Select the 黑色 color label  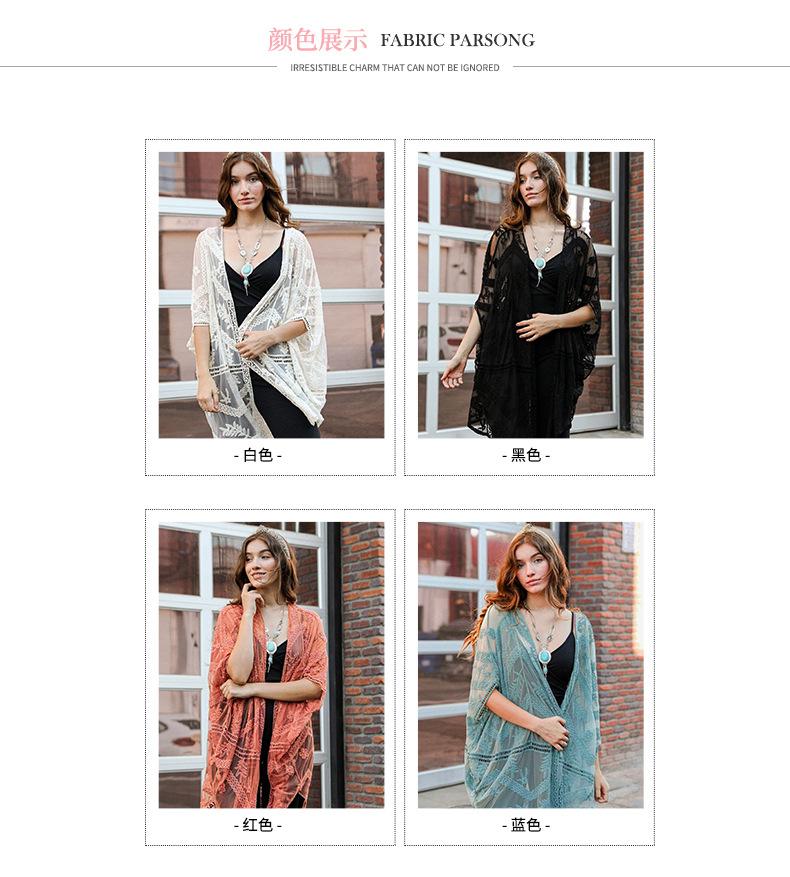(526, 455)
